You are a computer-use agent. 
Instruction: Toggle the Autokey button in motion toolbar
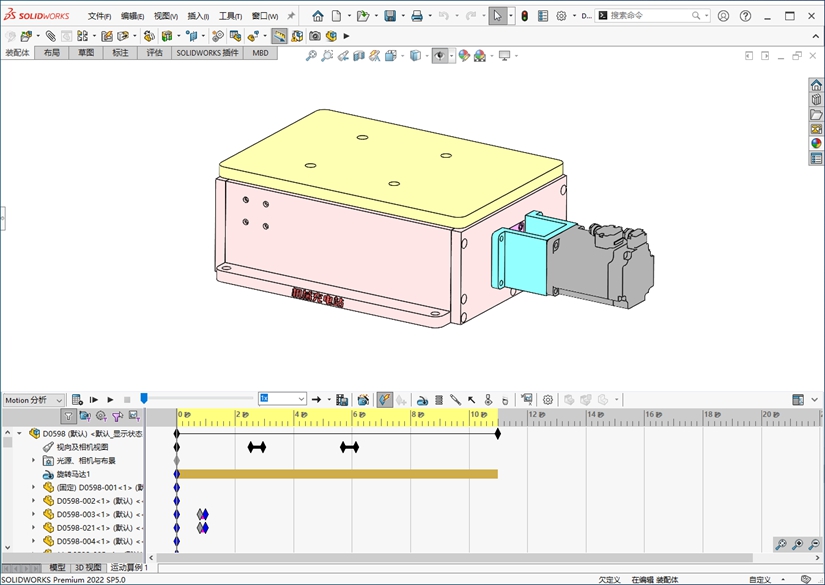pyautogui.click(x=385, y=400)
